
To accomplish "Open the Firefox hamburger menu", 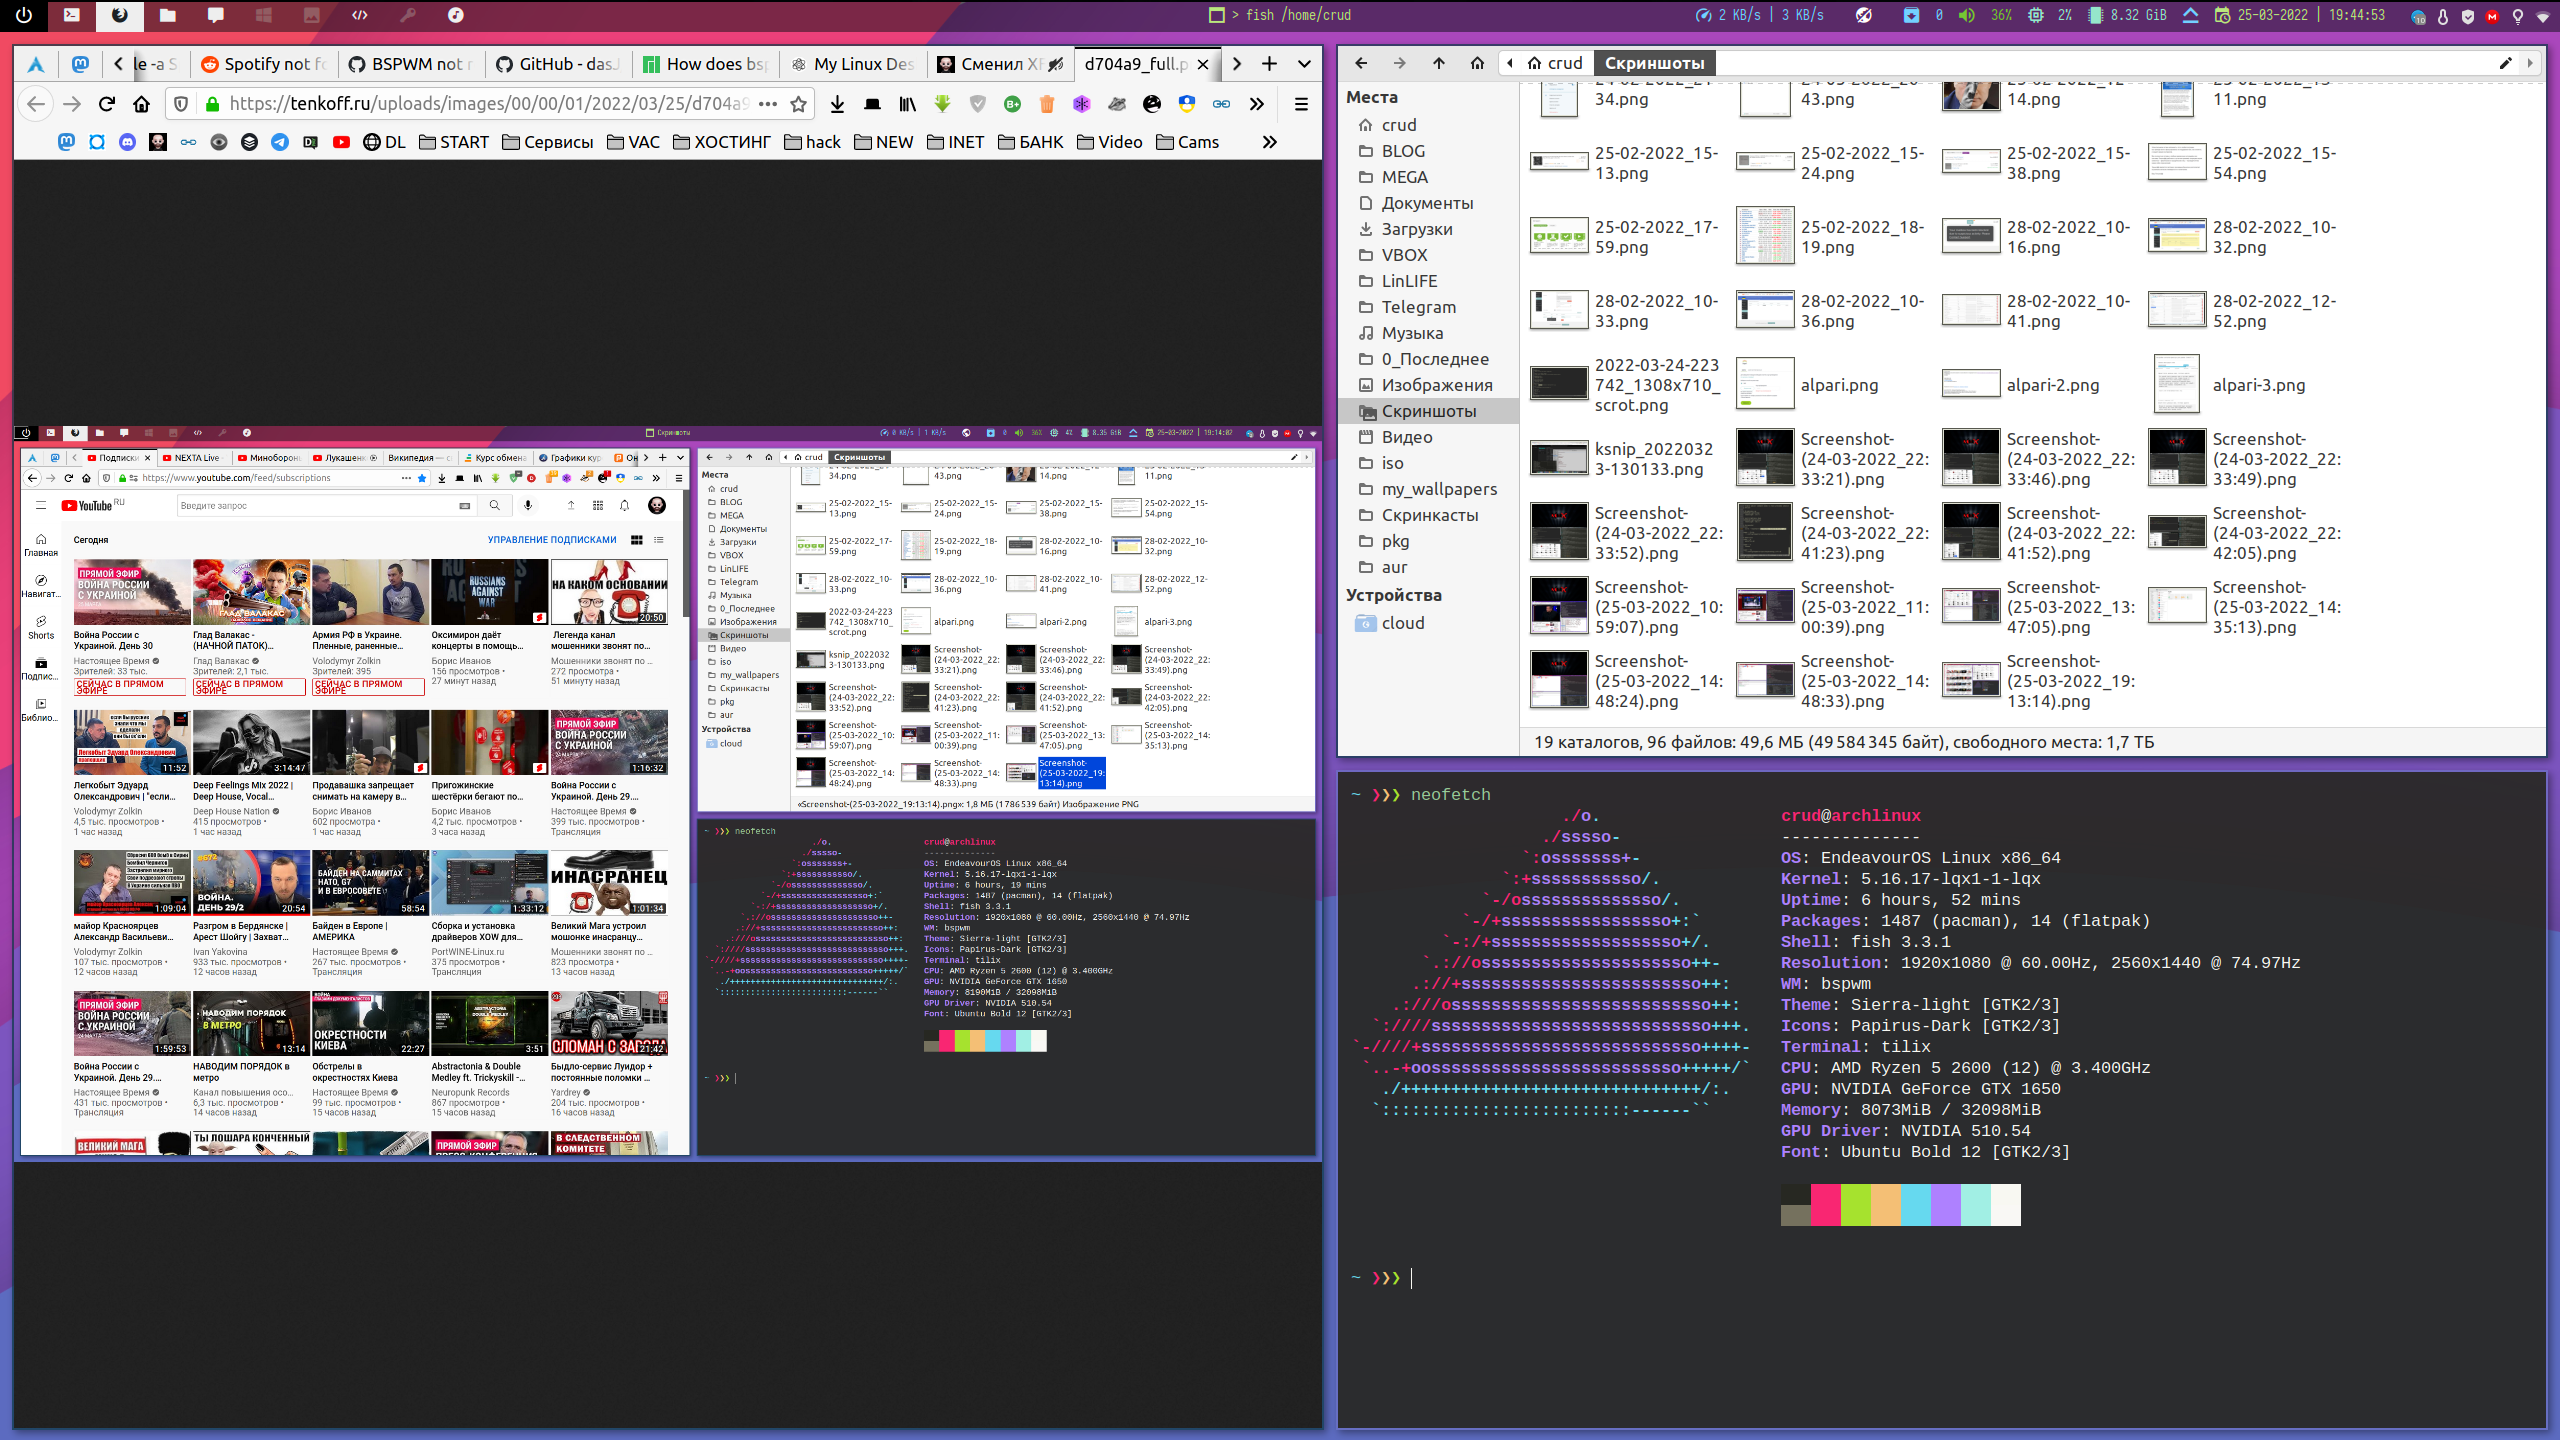I will click(x=1301, y=104).
